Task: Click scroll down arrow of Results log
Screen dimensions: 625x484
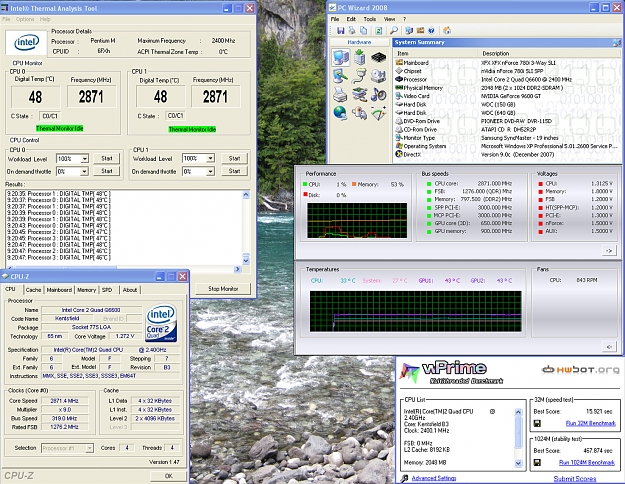Action: [246, 260]
